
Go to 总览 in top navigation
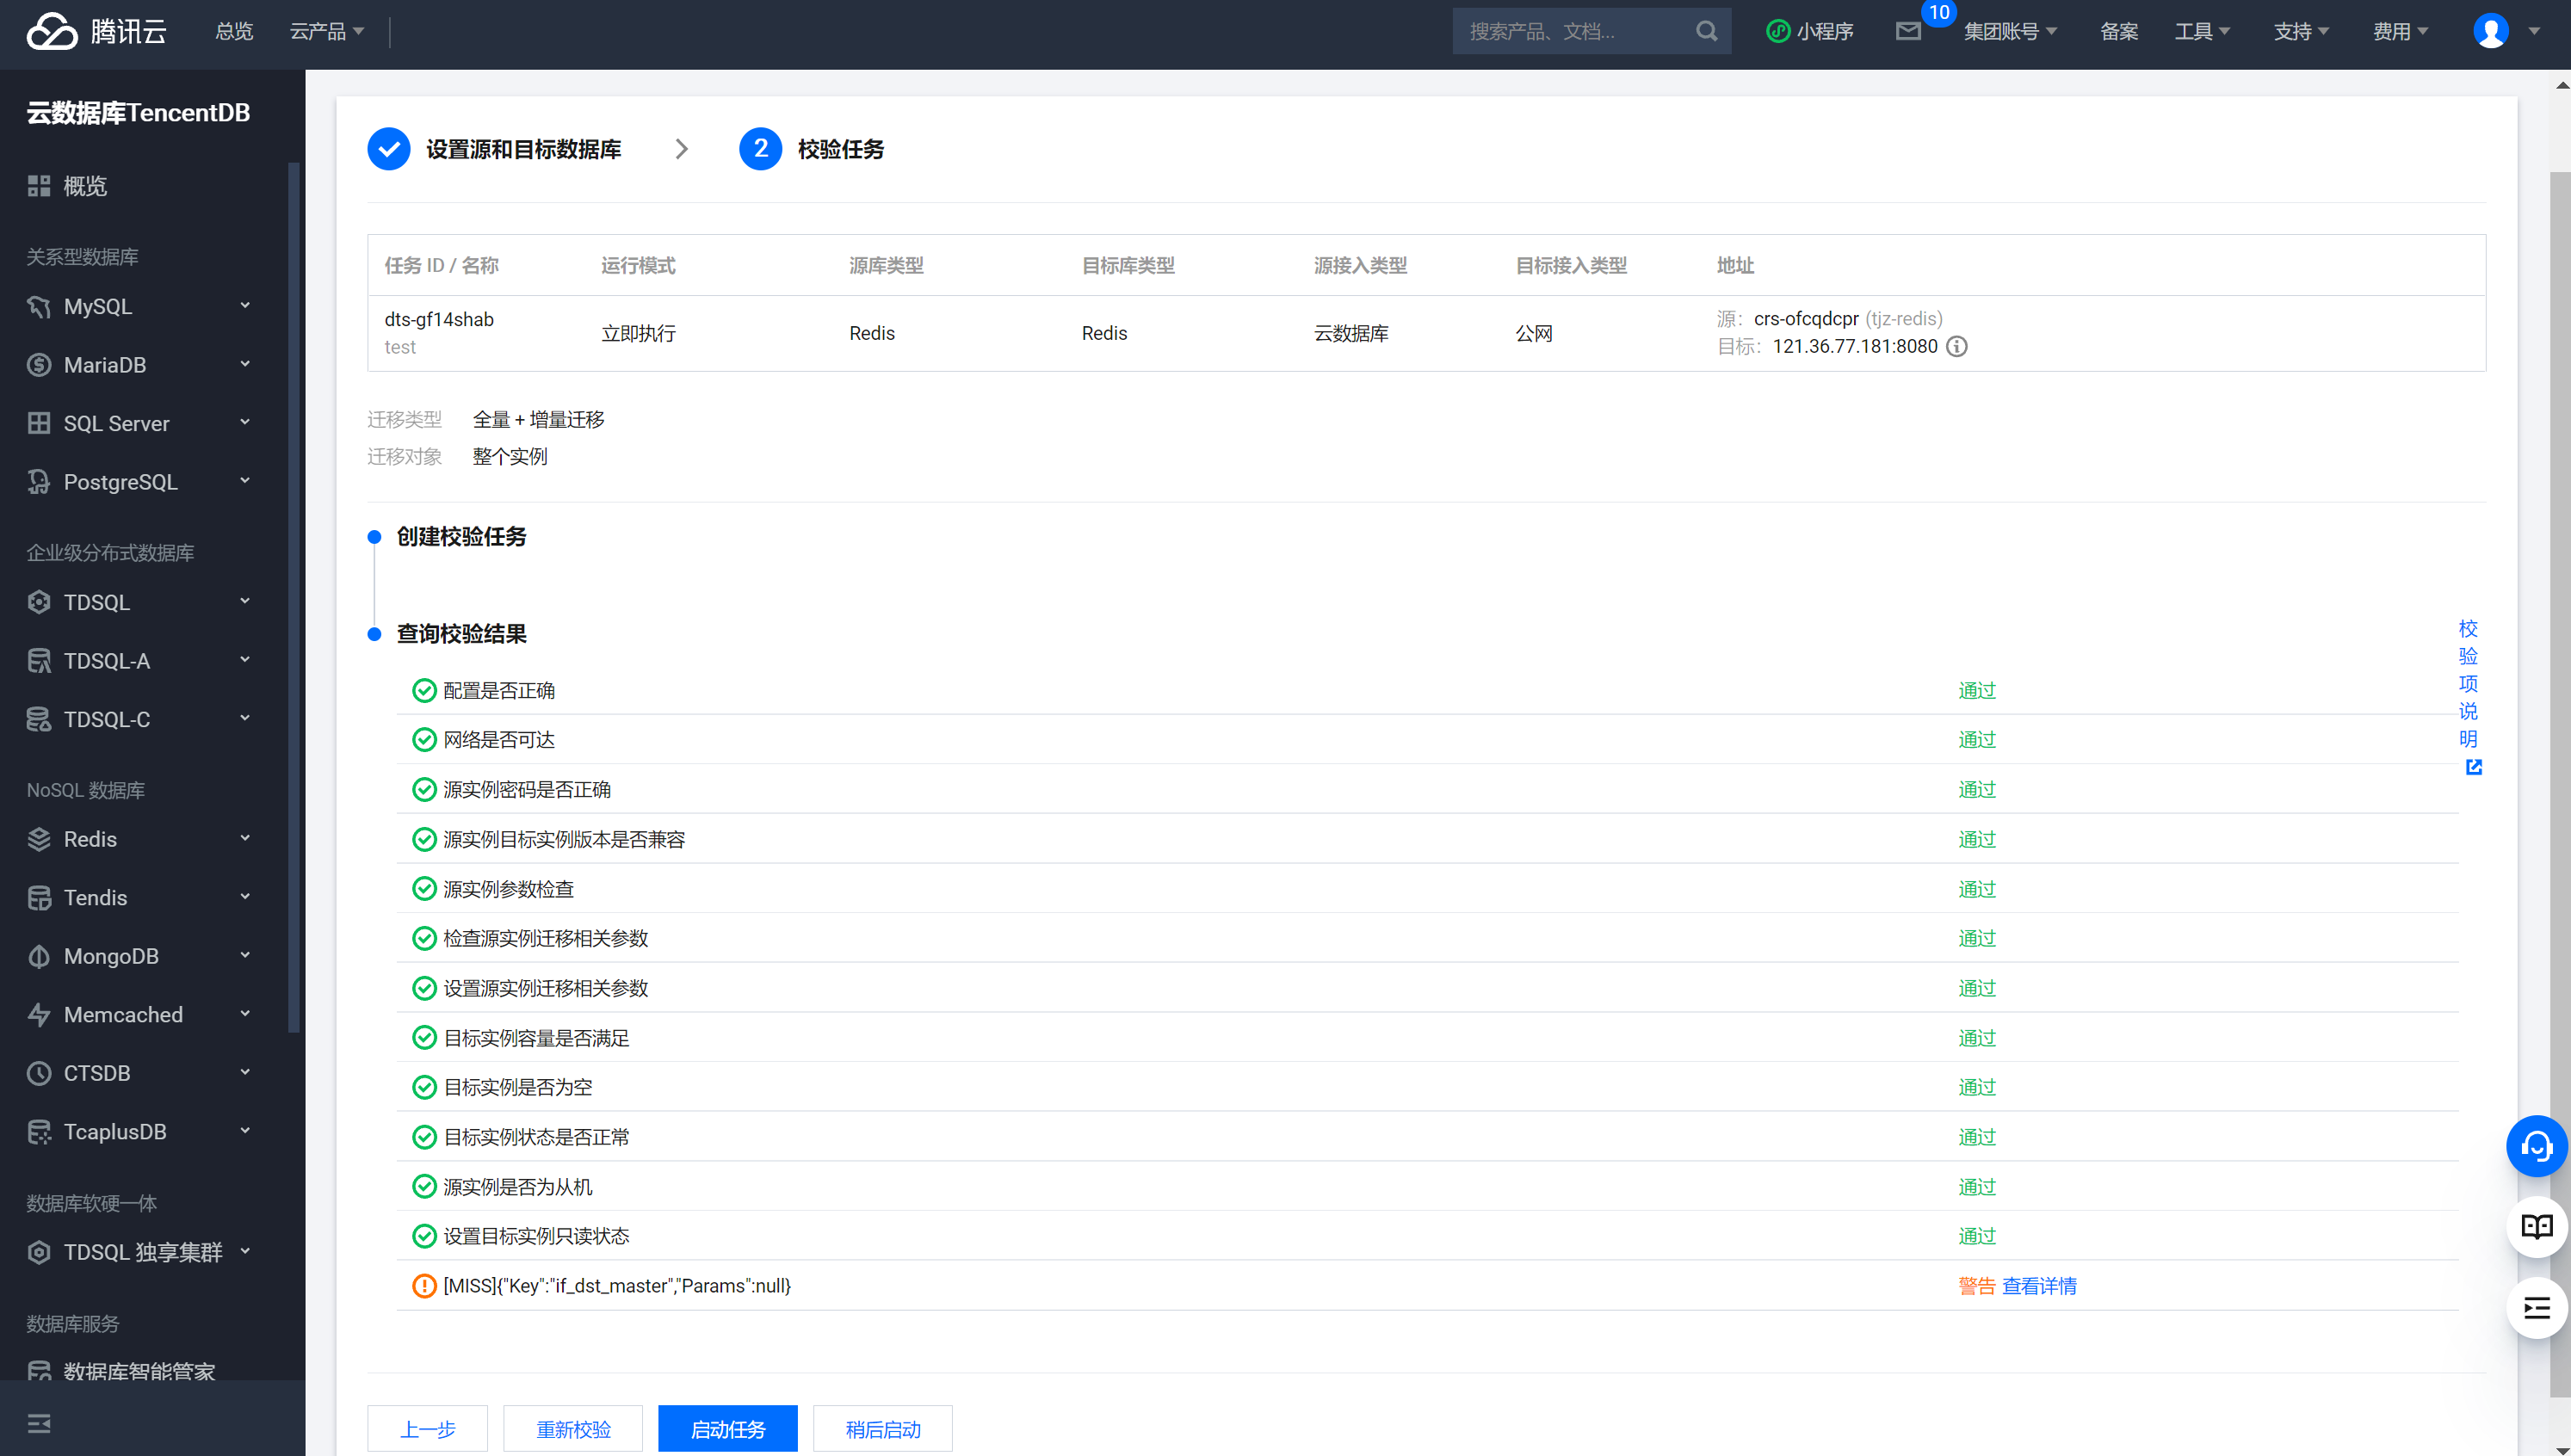(x=234, y=31)
